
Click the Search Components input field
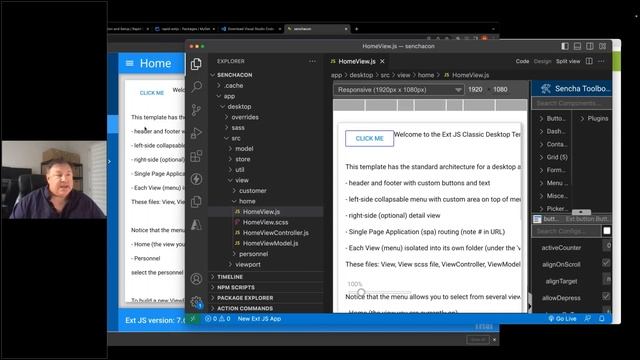[x=571, y=103]
